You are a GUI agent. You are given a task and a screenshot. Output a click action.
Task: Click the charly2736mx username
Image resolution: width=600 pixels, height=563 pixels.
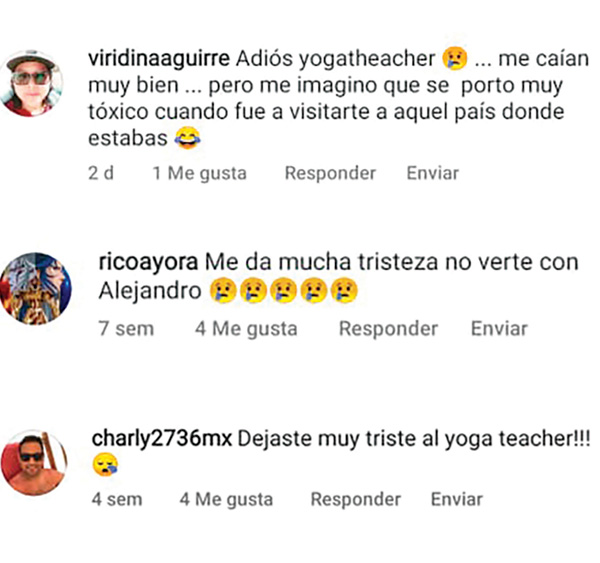pos(162,439)
